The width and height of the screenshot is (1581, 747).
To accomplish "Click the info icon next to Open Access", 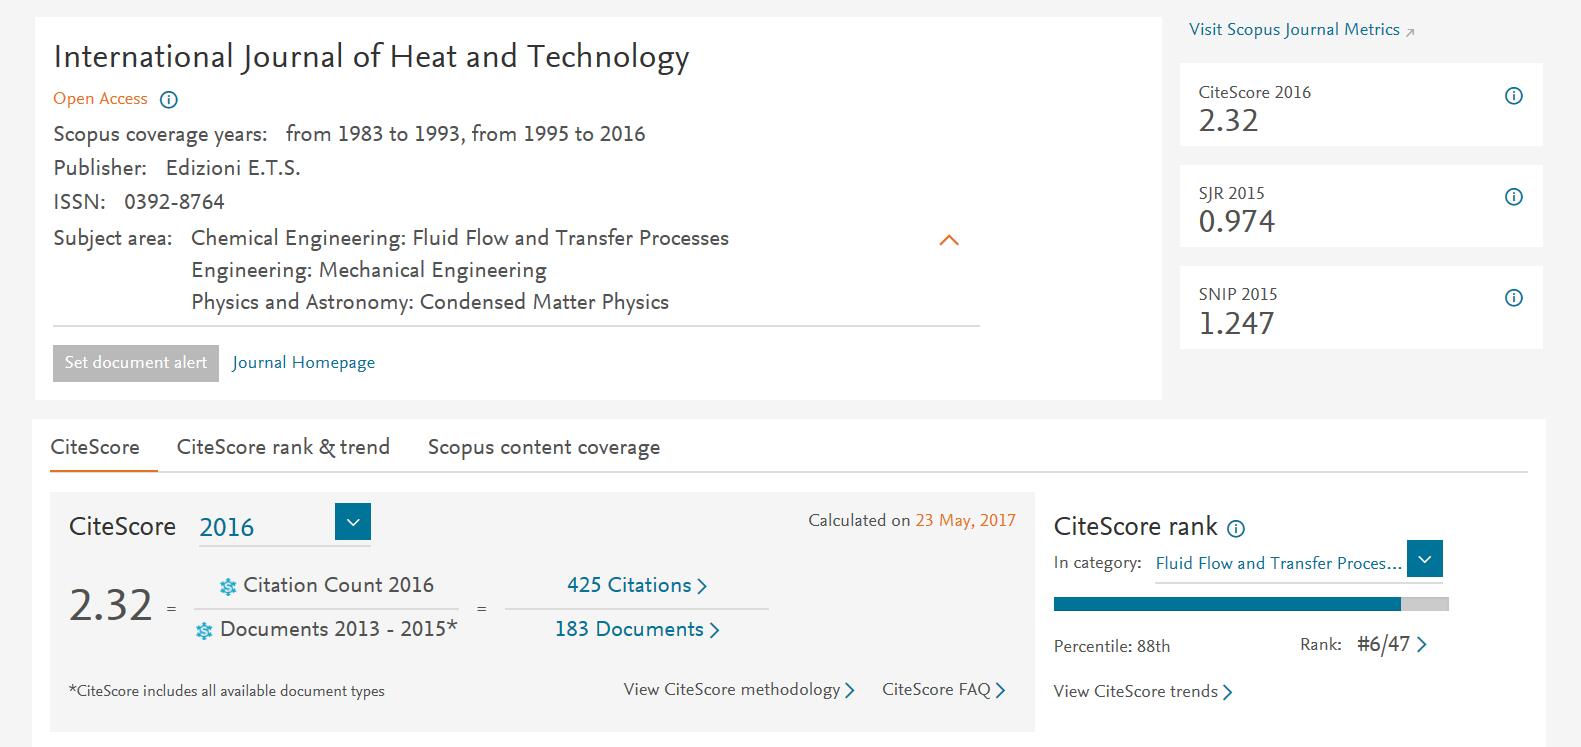I will click(x=169, y=99).
